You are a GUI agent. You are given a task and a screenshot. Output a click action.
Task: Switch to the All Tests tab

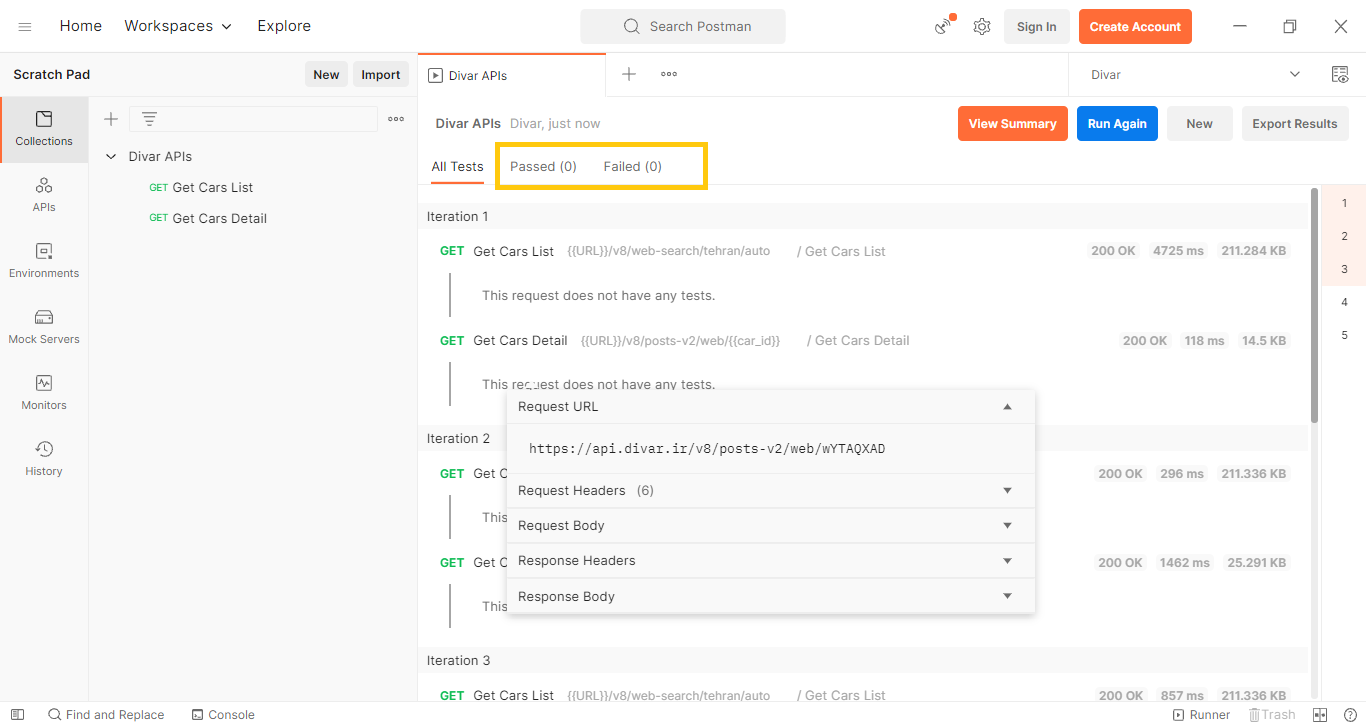pos(458,167)
